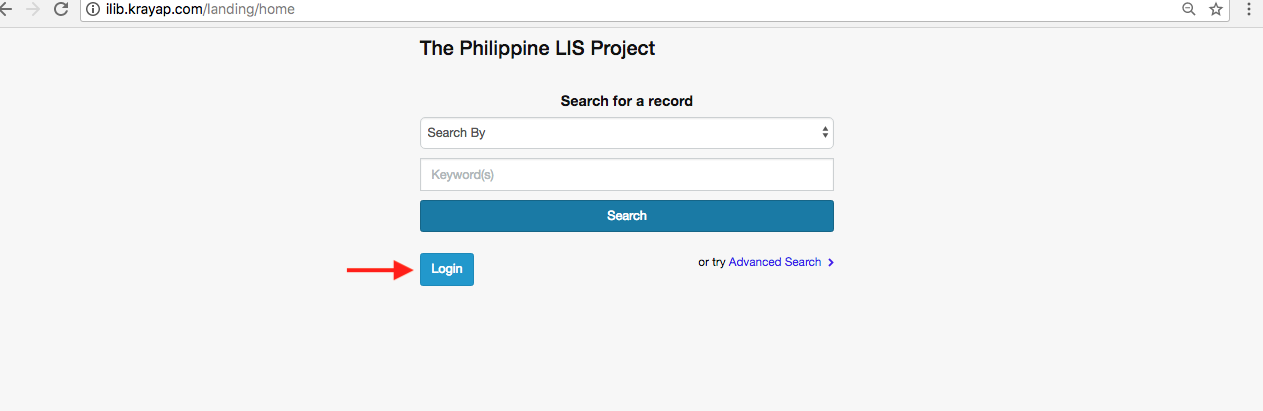The height and width of the screenshot is (411, 1263).
Task: Click the browser back arrow
Action: (x=5, y=9)
